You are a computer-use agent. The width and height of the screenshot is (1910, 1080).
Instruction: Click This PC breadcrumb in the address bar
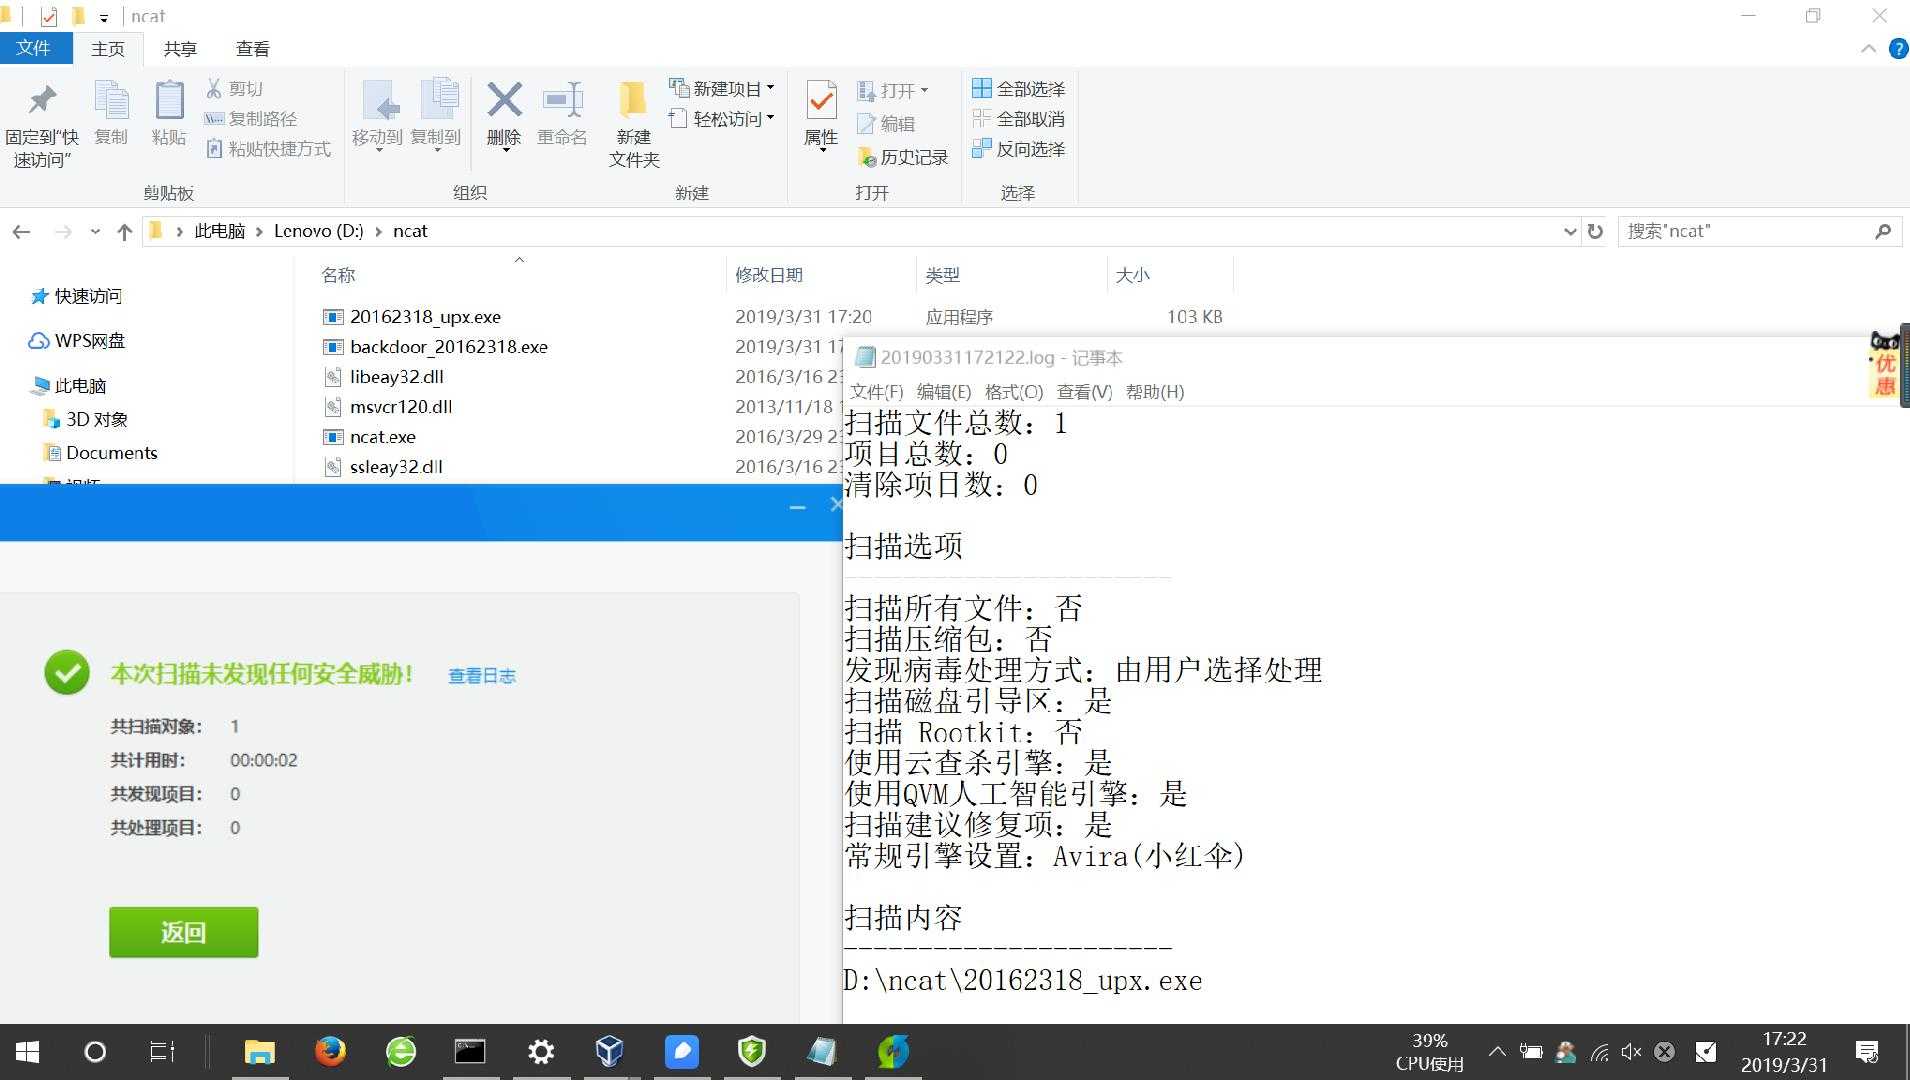coord(219,231)
